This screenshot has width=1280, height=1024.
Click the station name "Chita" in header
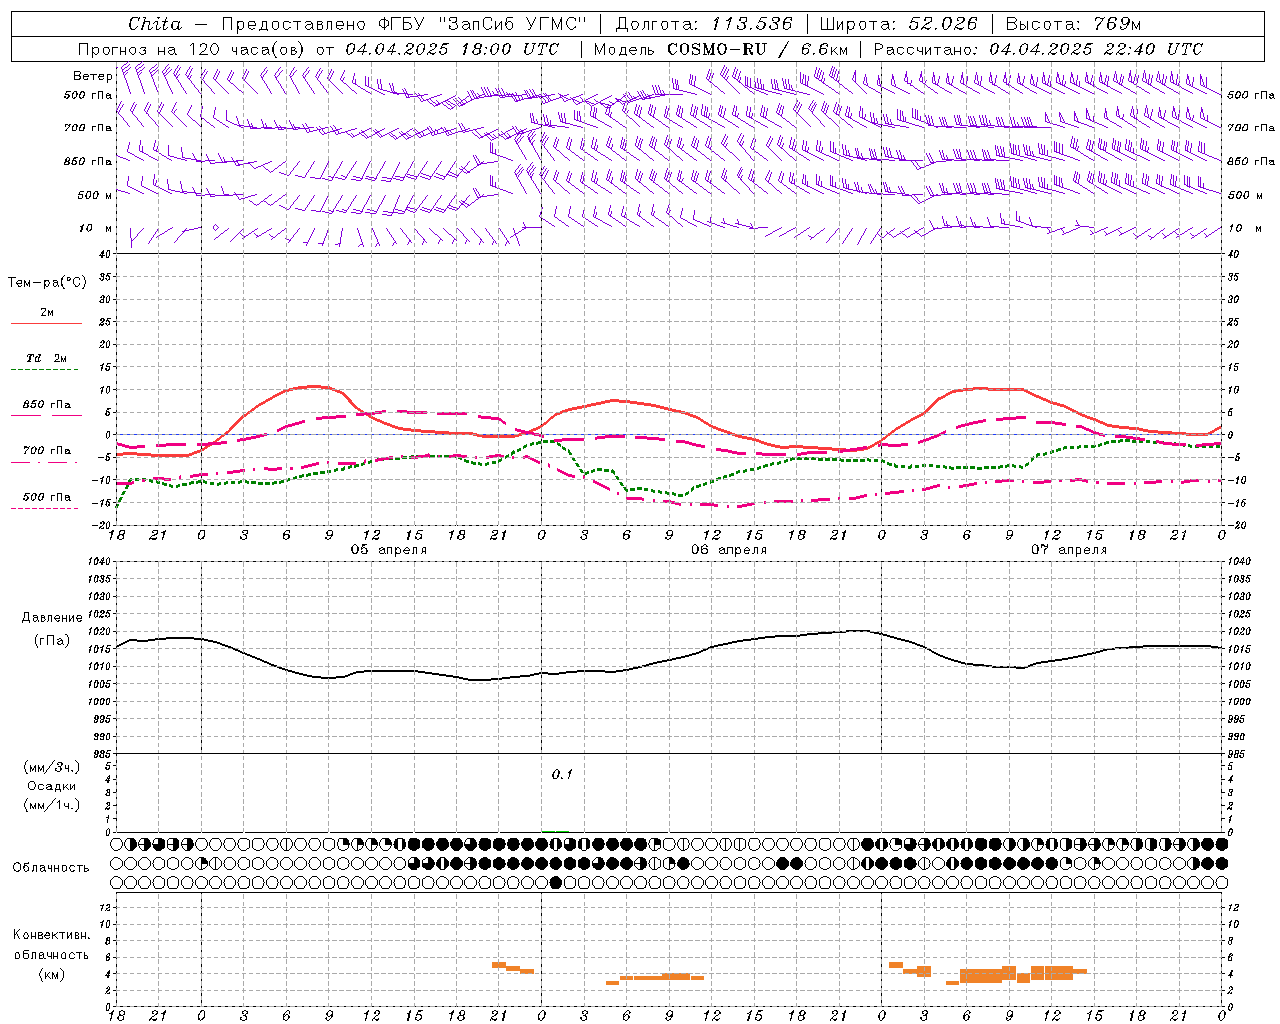(155, 24)
